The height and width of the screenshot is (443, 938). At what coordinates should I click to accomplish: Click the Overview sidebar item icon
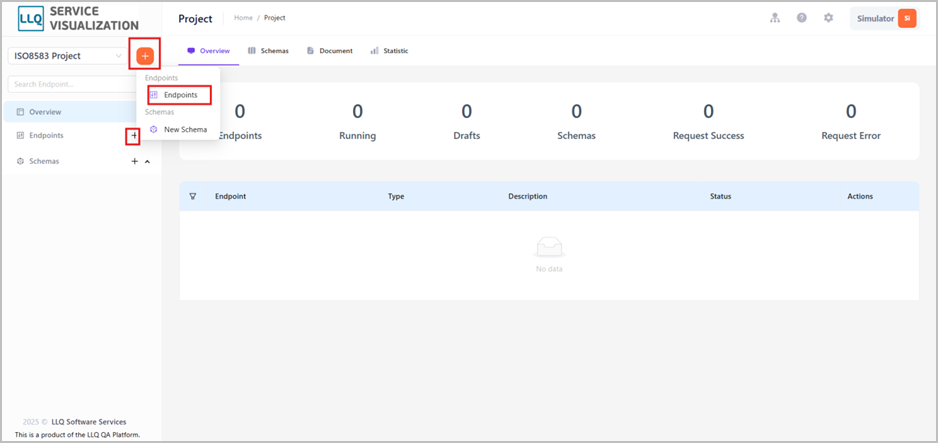(x=20, y=112)
